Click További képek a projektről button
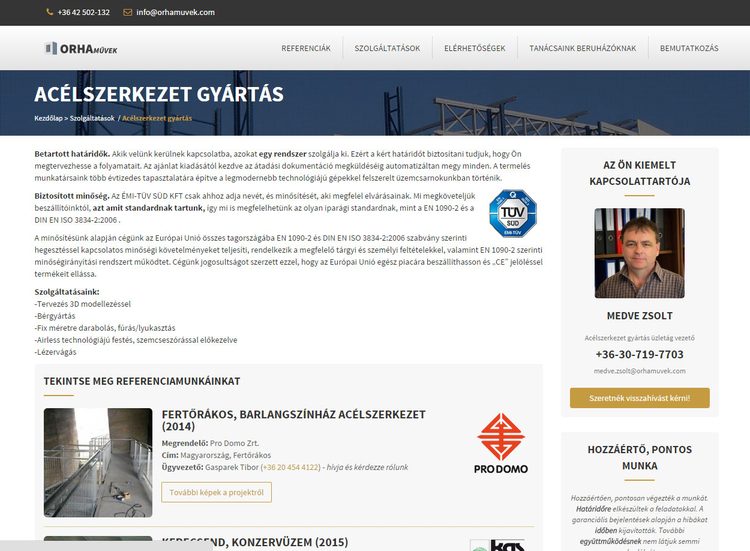Screen dimensions: 750x551 pos(216,492)
